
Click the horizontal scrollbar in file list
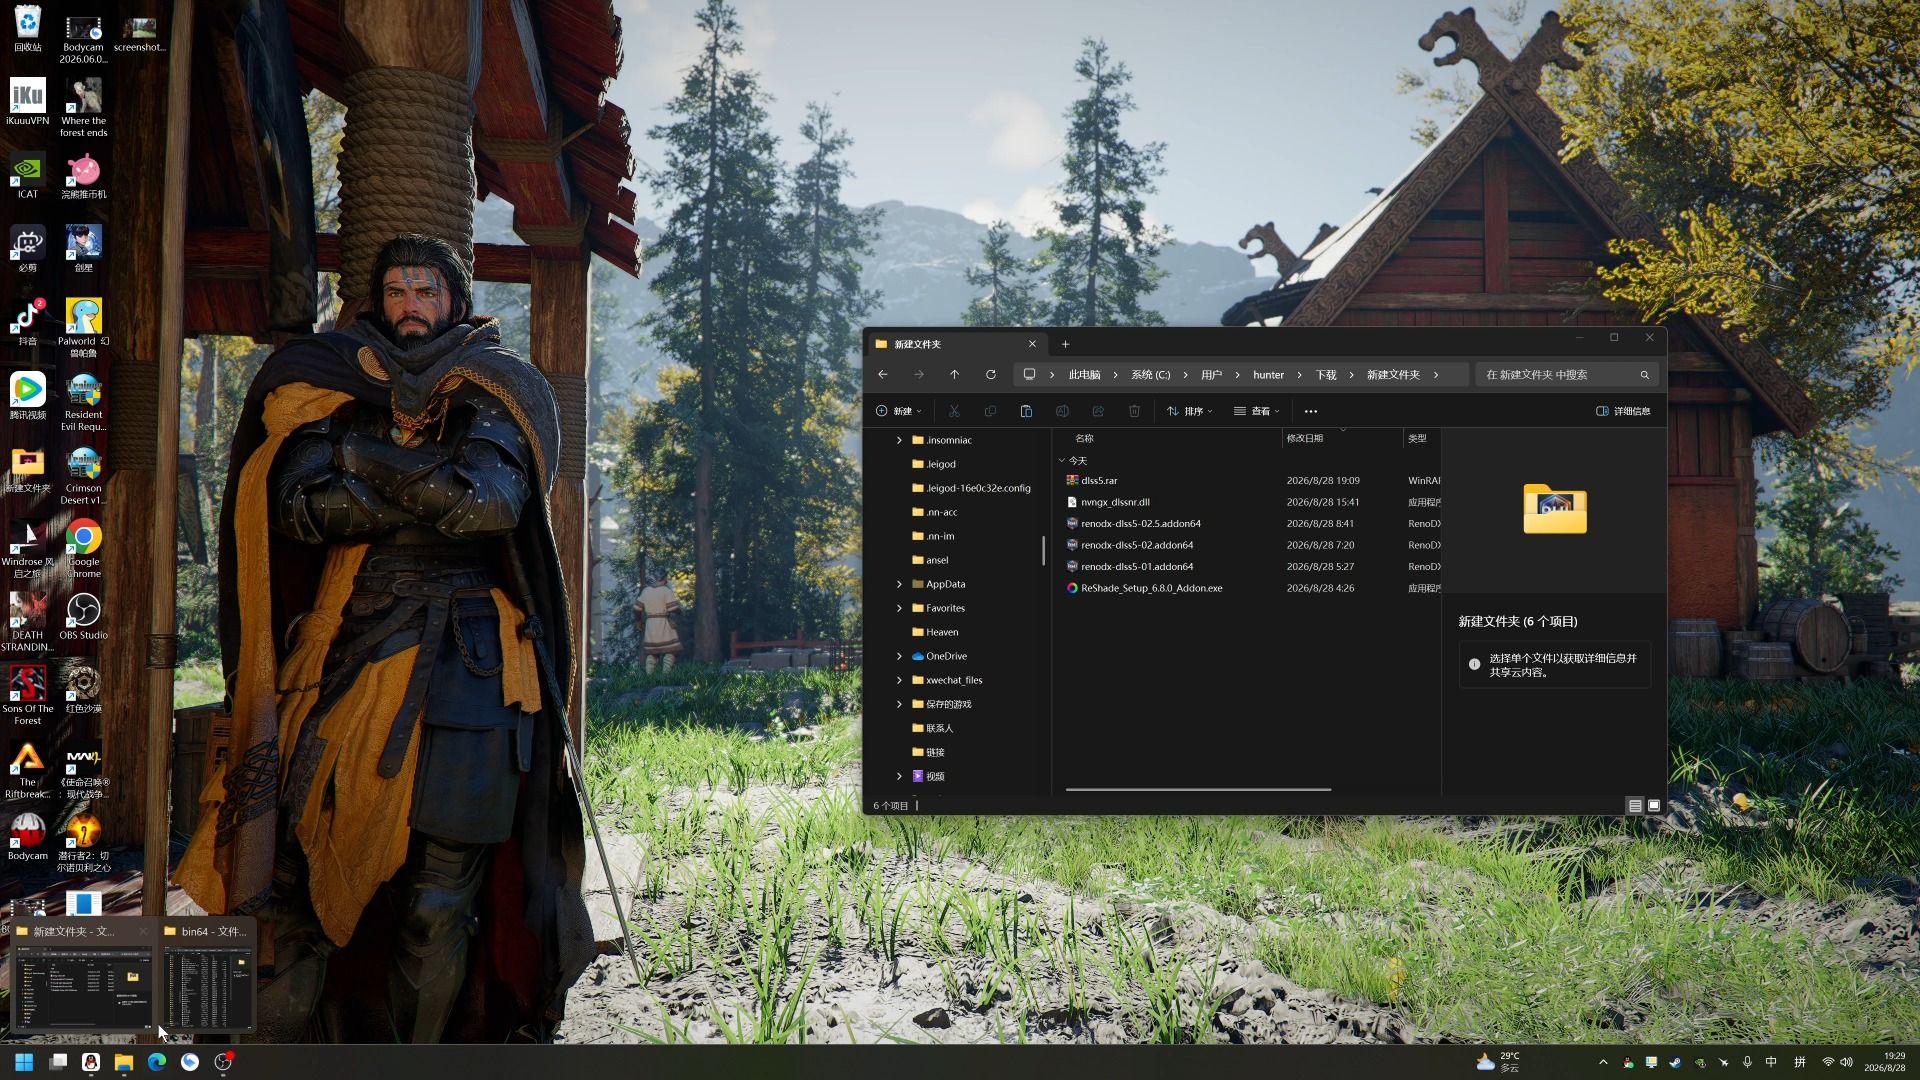[1198, 790]
